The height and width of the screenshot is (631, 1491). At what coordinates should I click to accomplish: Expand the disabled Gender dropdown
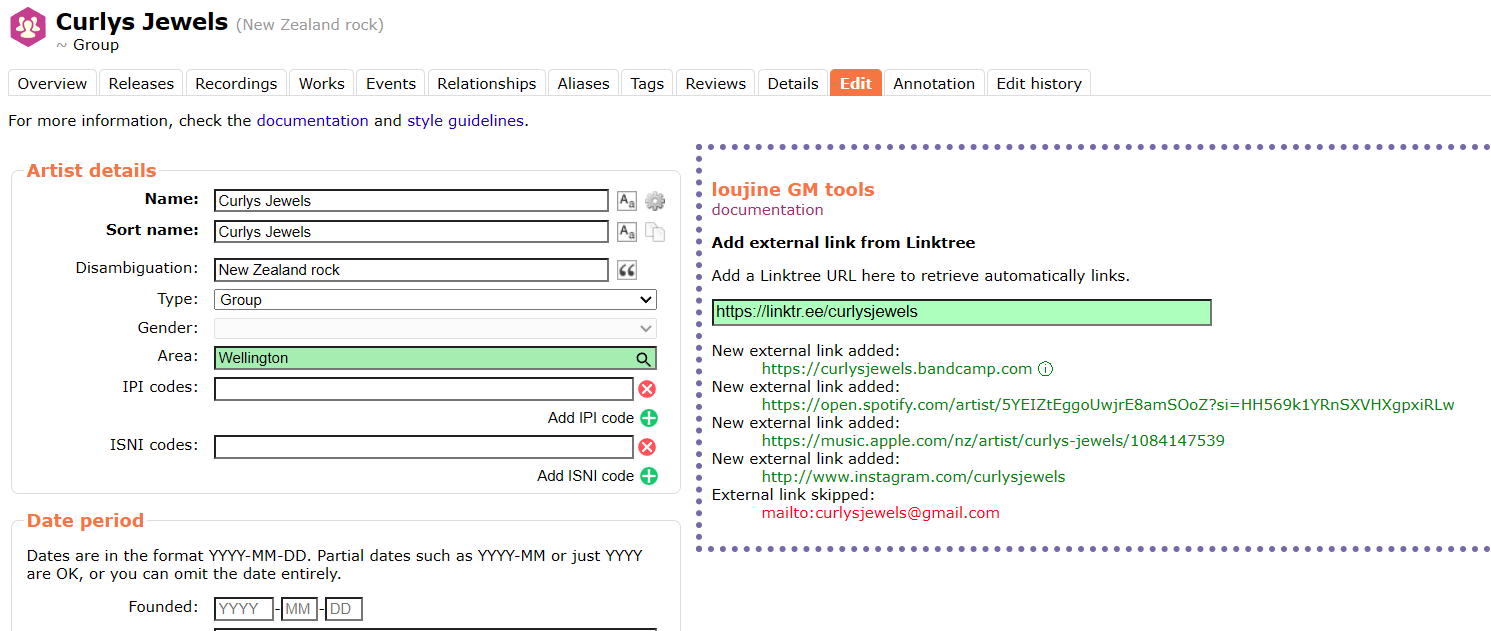435,328
